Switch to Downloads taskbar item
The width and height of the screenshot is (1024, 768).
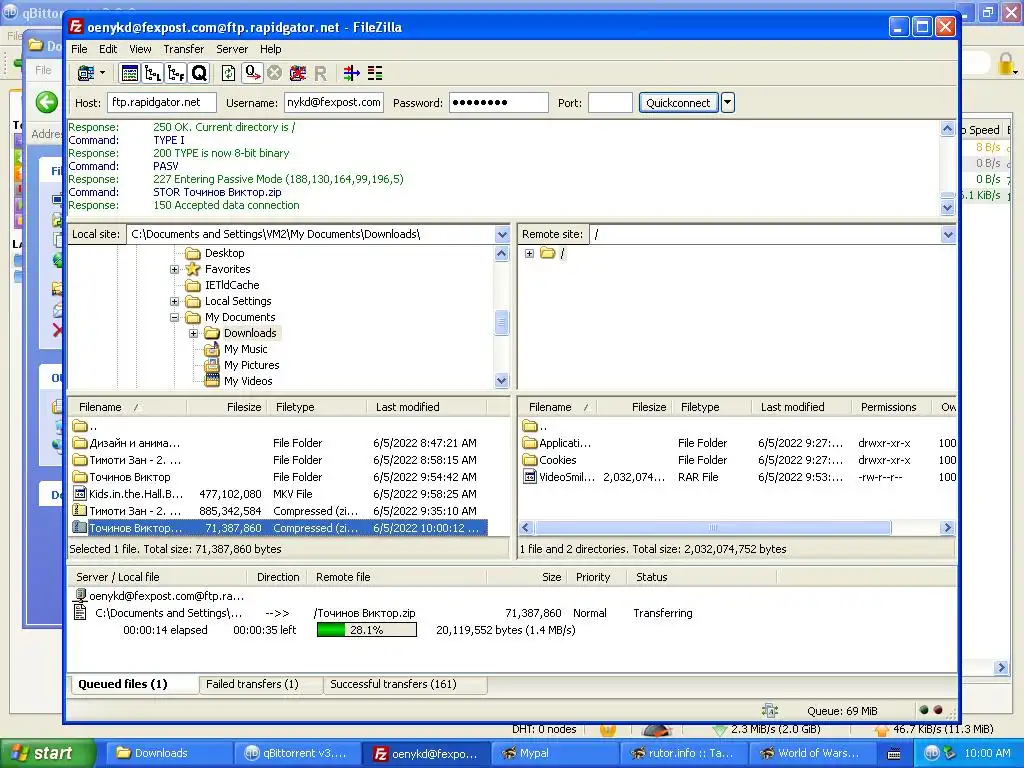(167, 754)
